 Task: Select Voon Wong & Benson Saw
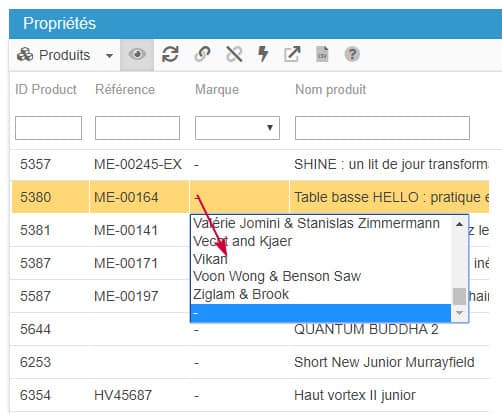coord(277,276)
